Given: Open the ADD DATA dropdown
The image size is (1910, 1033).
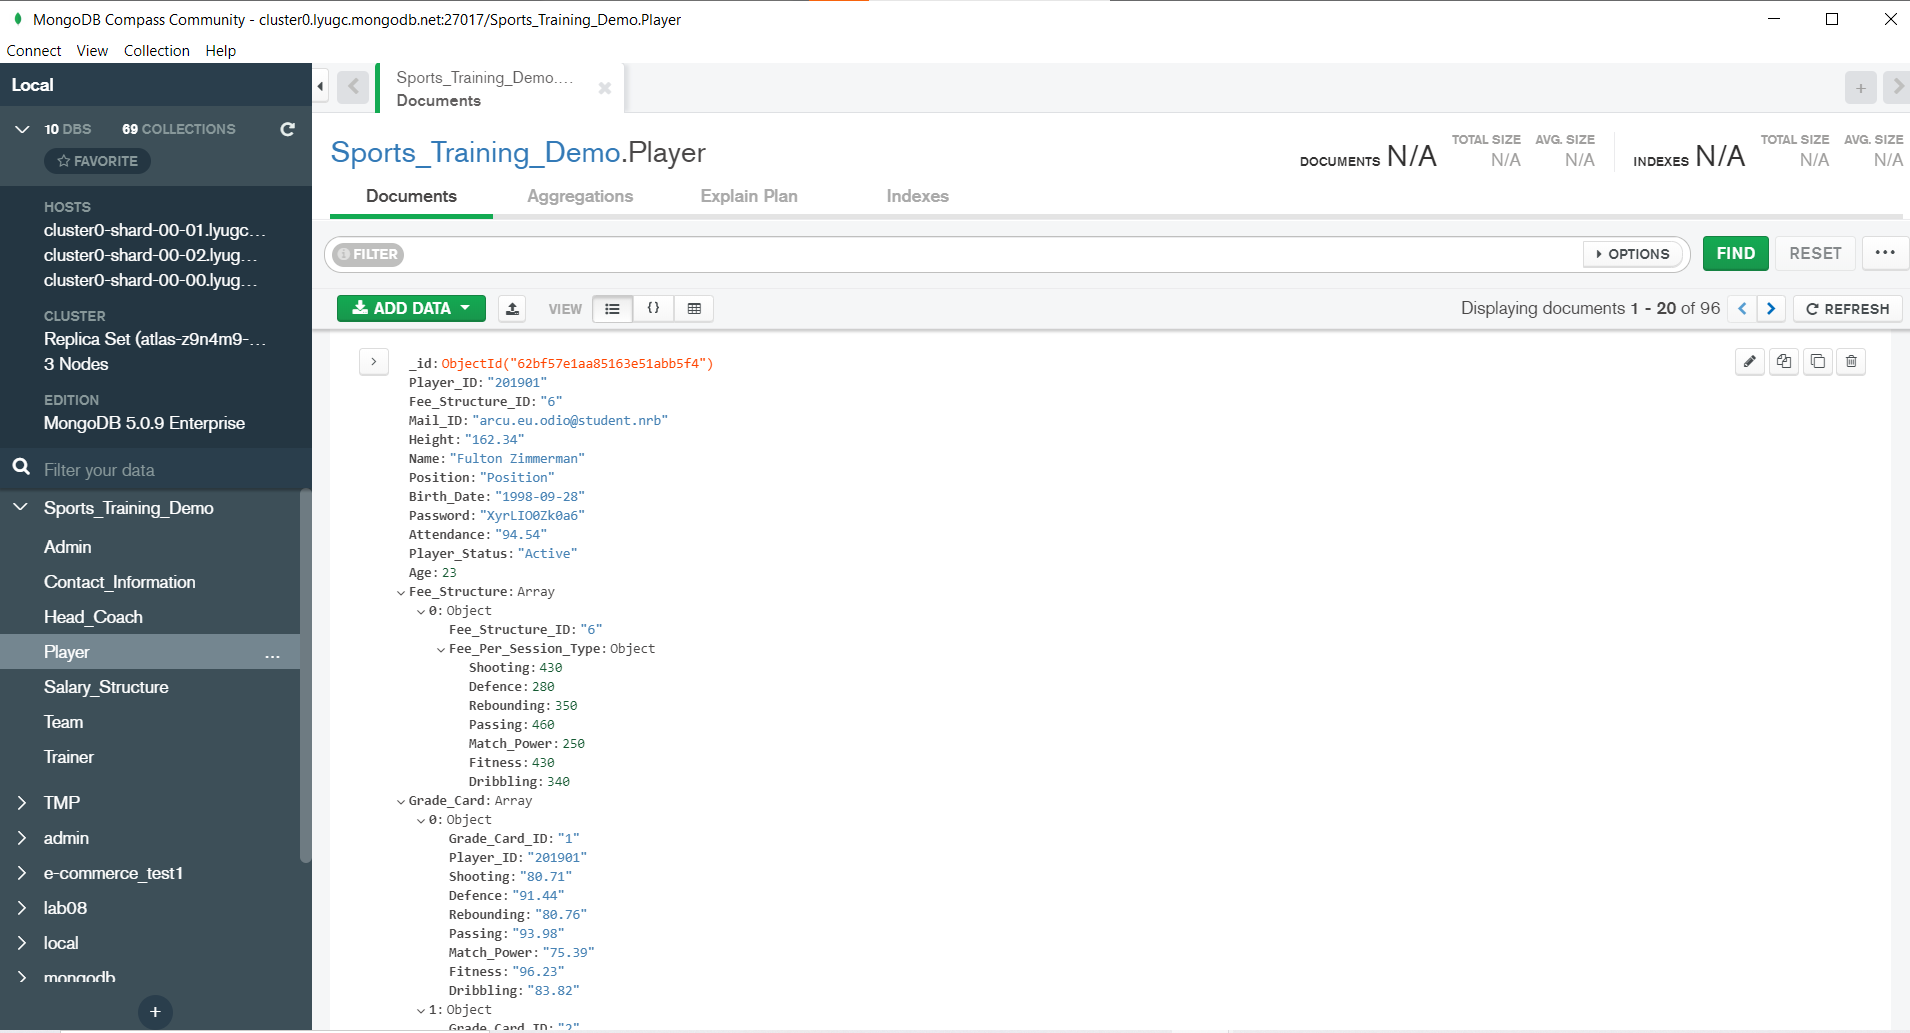Looking at the screenshot, I should click(x=411, y=308).
